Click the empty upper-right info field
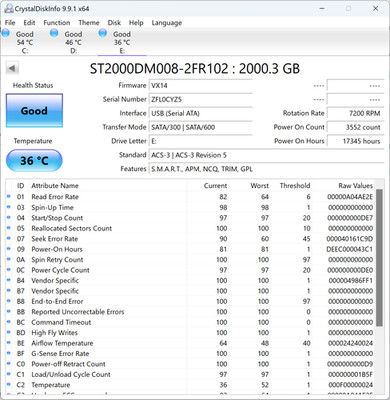This screenshot has width=390, height=400. (x=355, y=85)
